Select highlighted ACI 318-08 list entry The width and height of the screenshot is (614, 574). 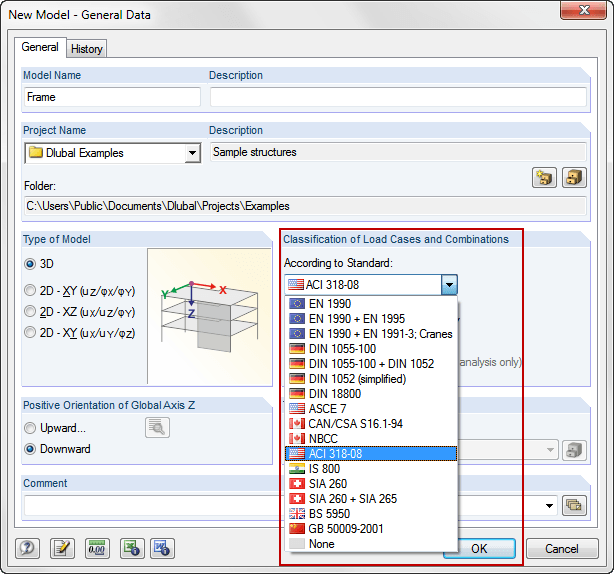click(371, 453)
